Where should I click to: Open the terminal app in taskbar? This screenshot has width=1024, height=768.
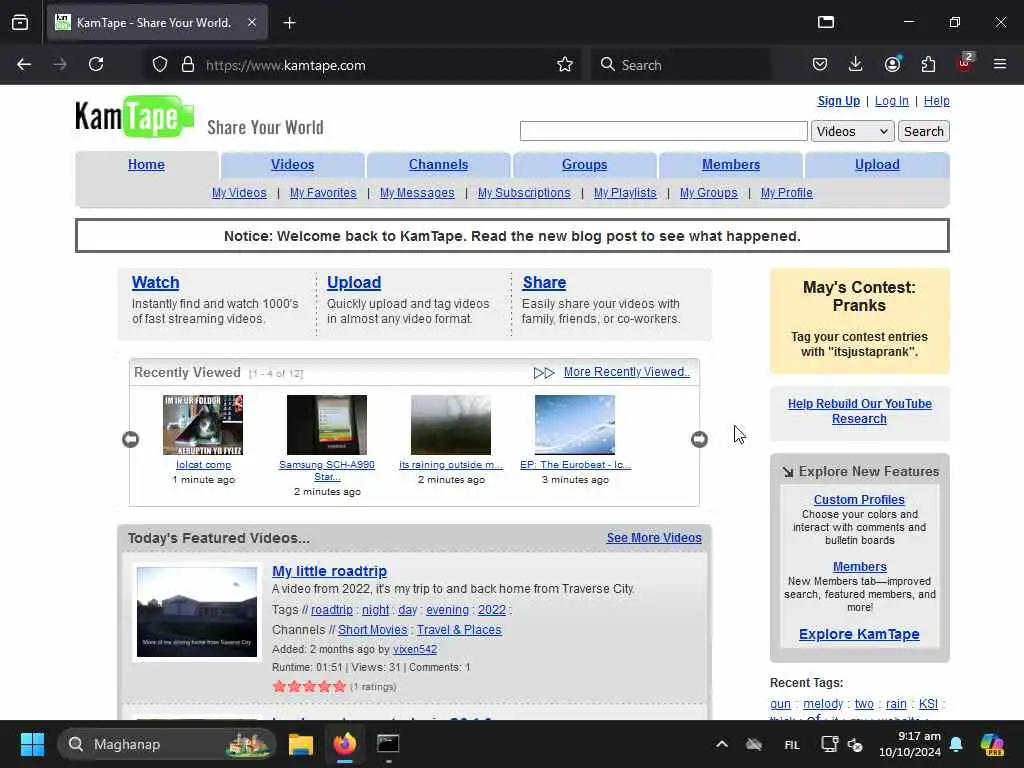click(x=388, y=744)
